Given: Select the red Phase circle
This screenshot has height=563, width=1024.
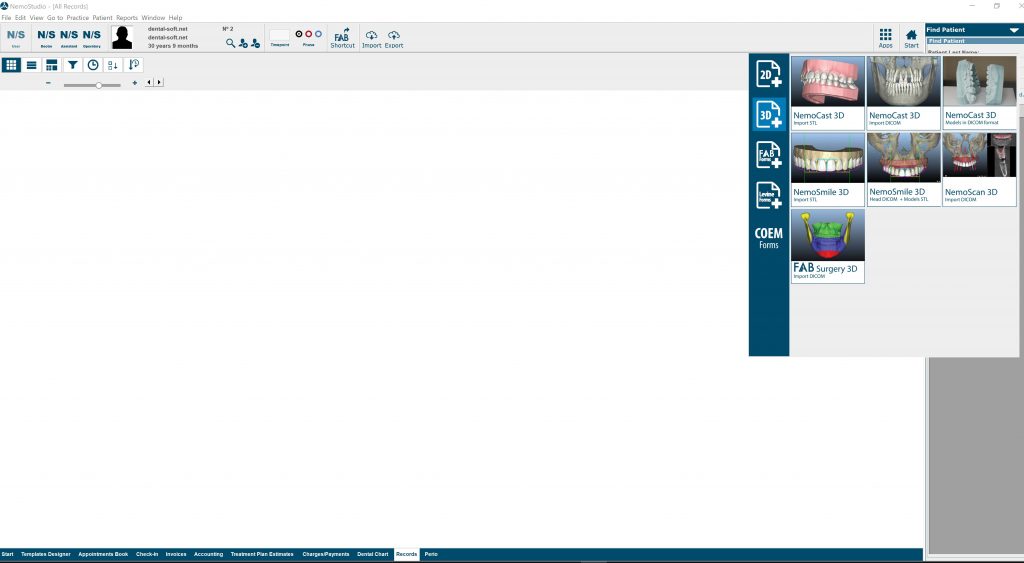Looking at the screenshot, I should coord(308,34).
